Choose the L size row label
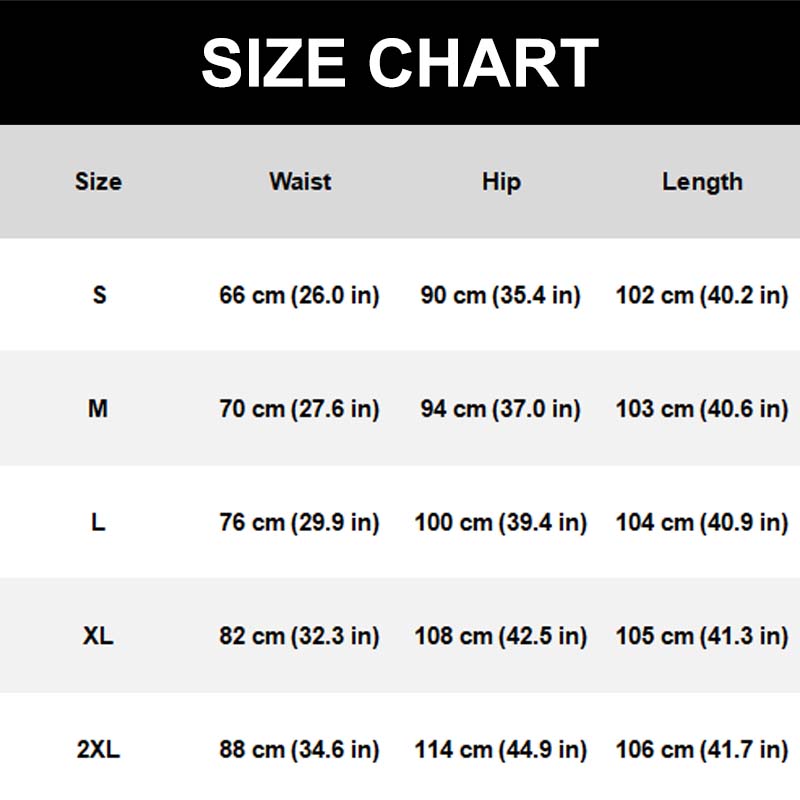The image size is (800, 800). pos(98,522)
